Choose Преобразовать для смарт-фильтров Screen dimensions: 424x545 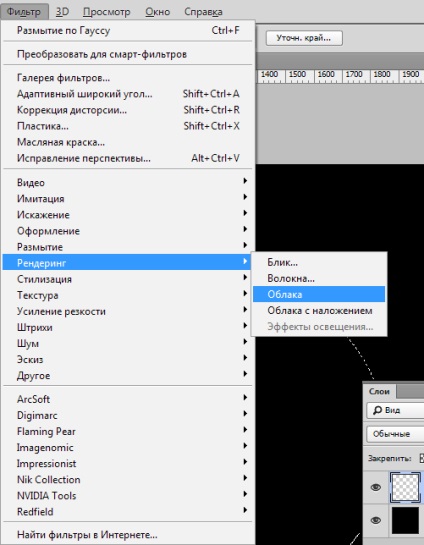click(128, 54)
